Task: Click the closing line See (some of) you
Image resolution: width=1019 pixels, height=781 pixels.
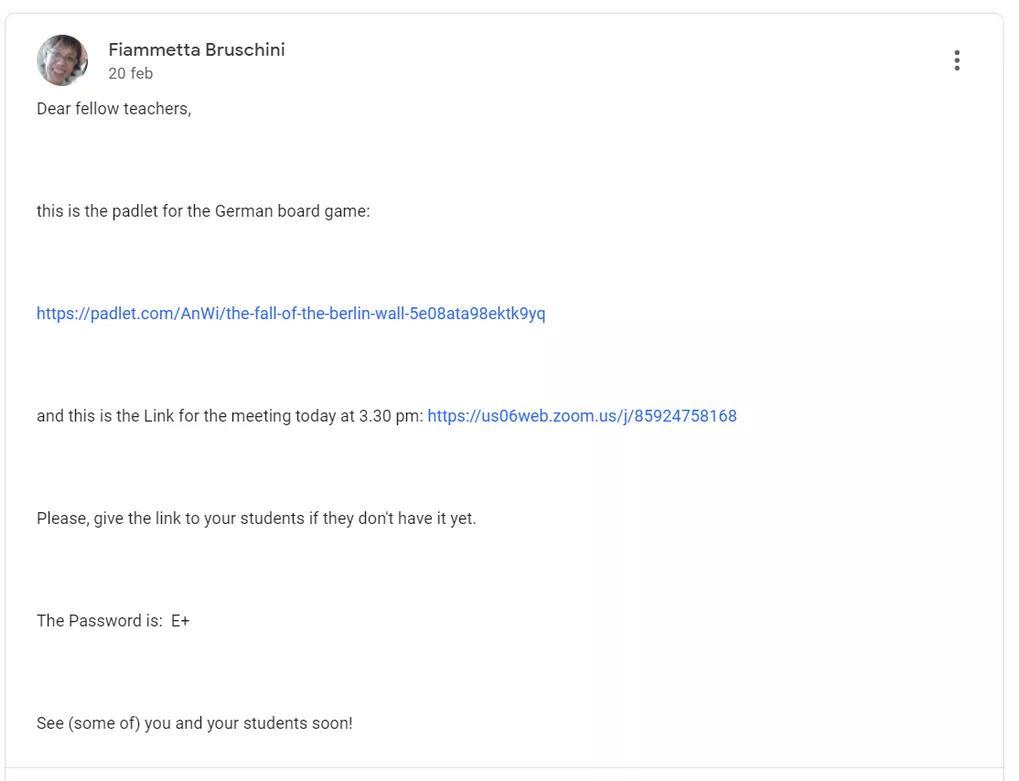Action: pyautogui.click(x=194, y=723)
